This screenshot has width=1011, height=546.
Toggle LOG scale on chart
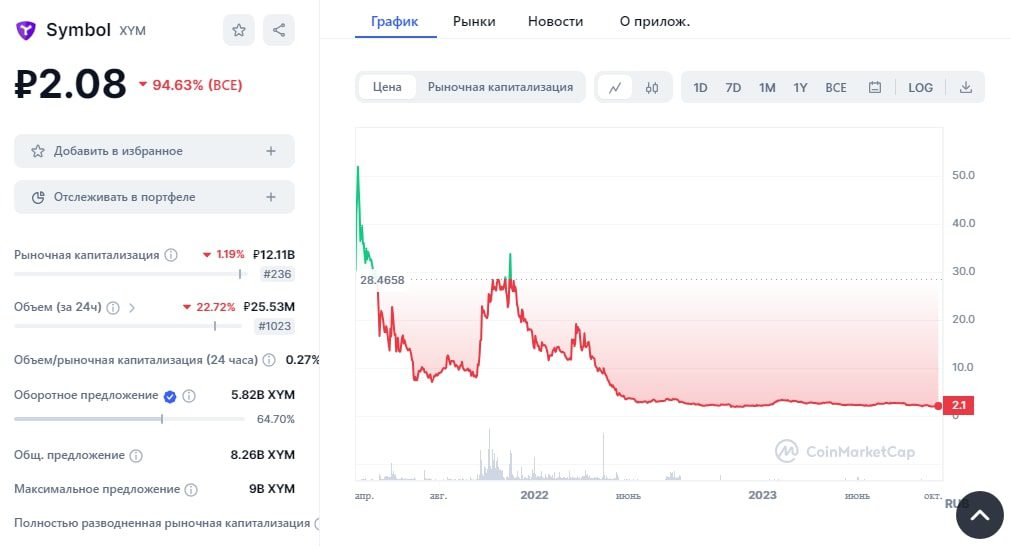coord(920,87)
